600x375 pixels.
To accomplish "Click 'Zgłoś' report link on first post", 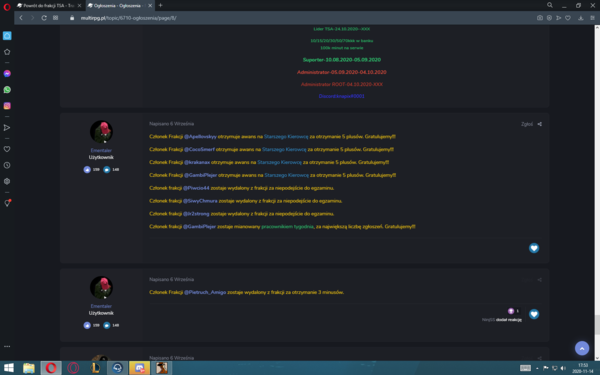I will pyautogui.click(x=527, y=124).
